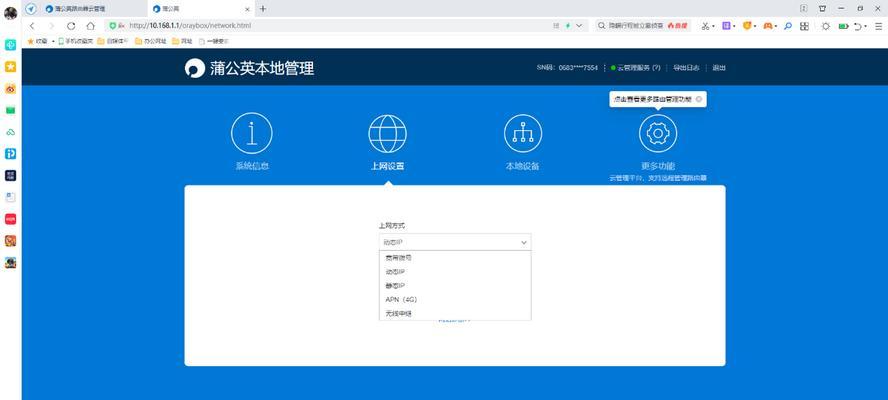The width and height of the screenshot is (888, 400).
Task: Click the blue P sidebar icon
Action: (10, 154)
